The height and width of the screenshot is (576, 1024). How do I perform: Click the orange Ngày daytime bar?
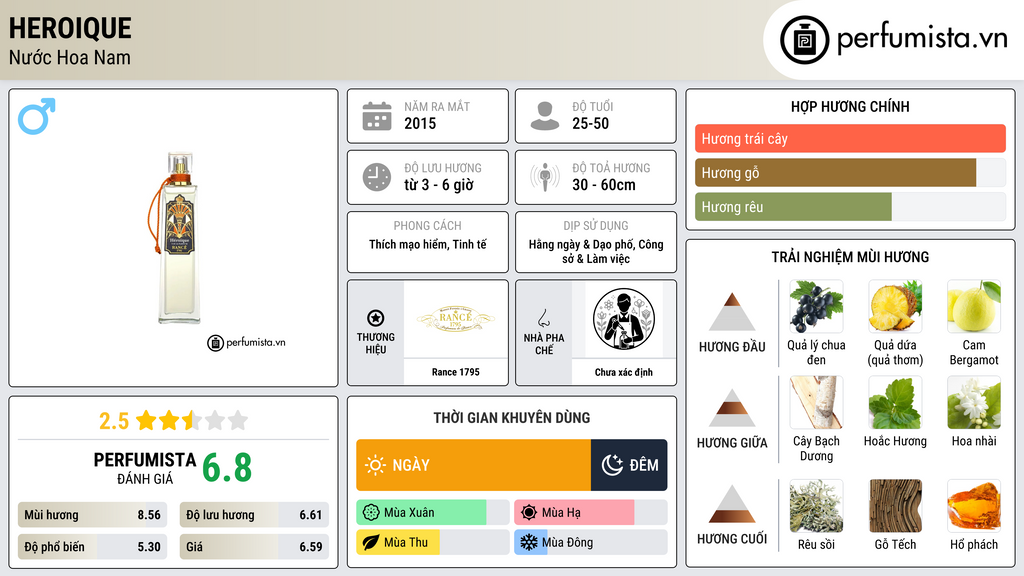coord(473,465)
